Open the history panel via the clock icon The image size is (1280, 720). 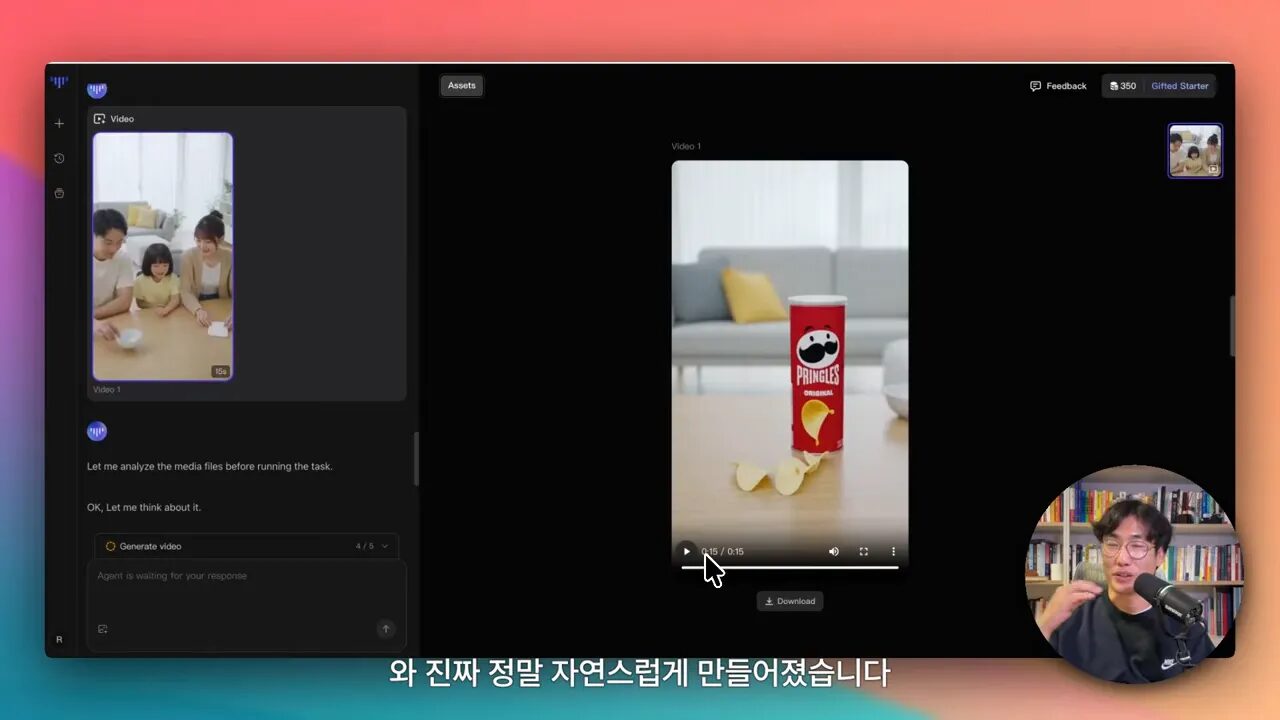click(59, 158)
